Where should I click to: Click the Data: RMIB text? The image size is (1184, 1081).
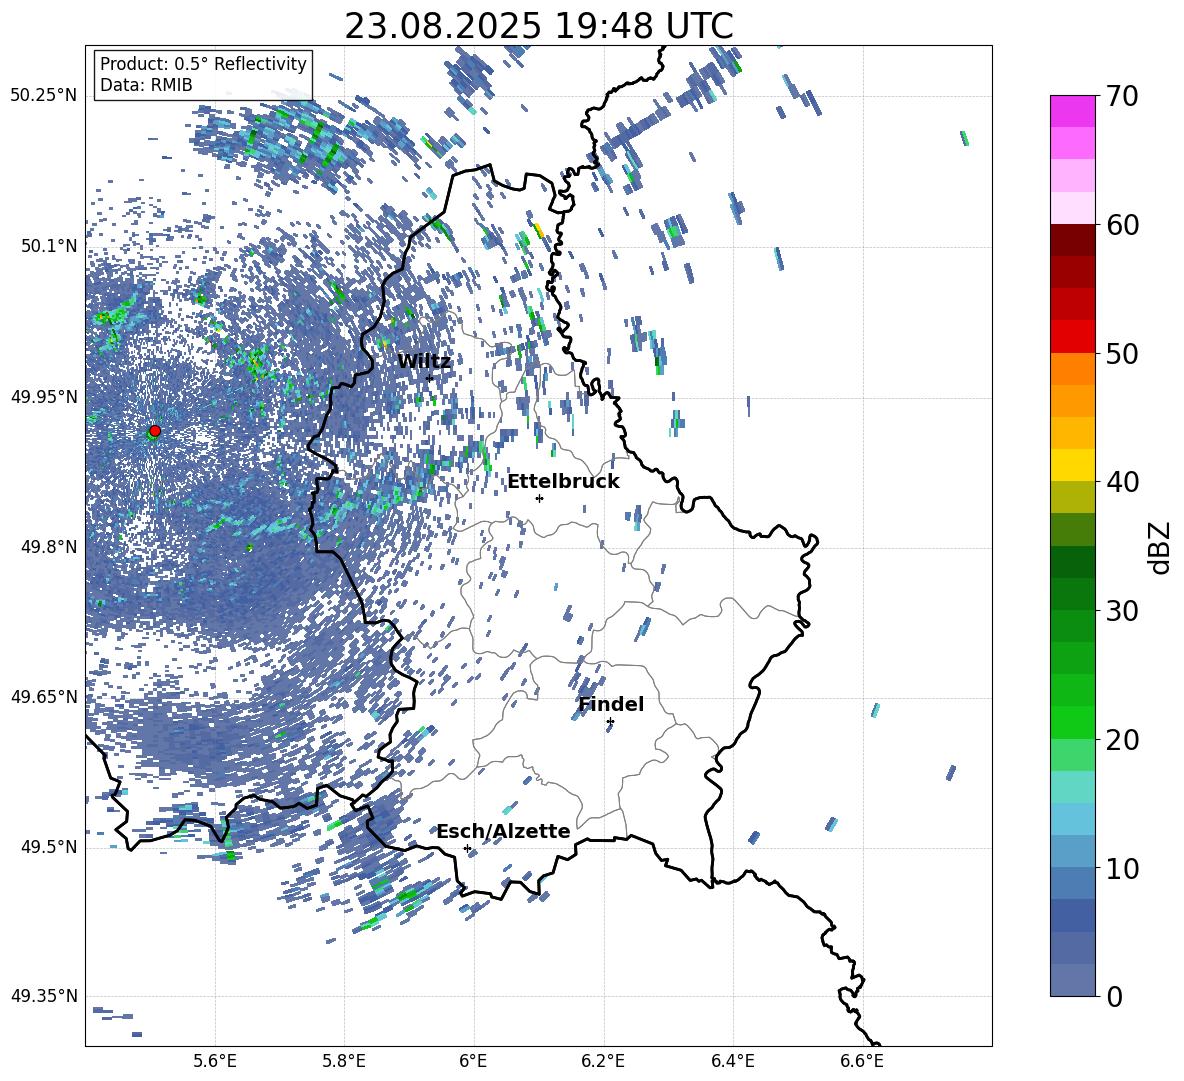(146, 85)
